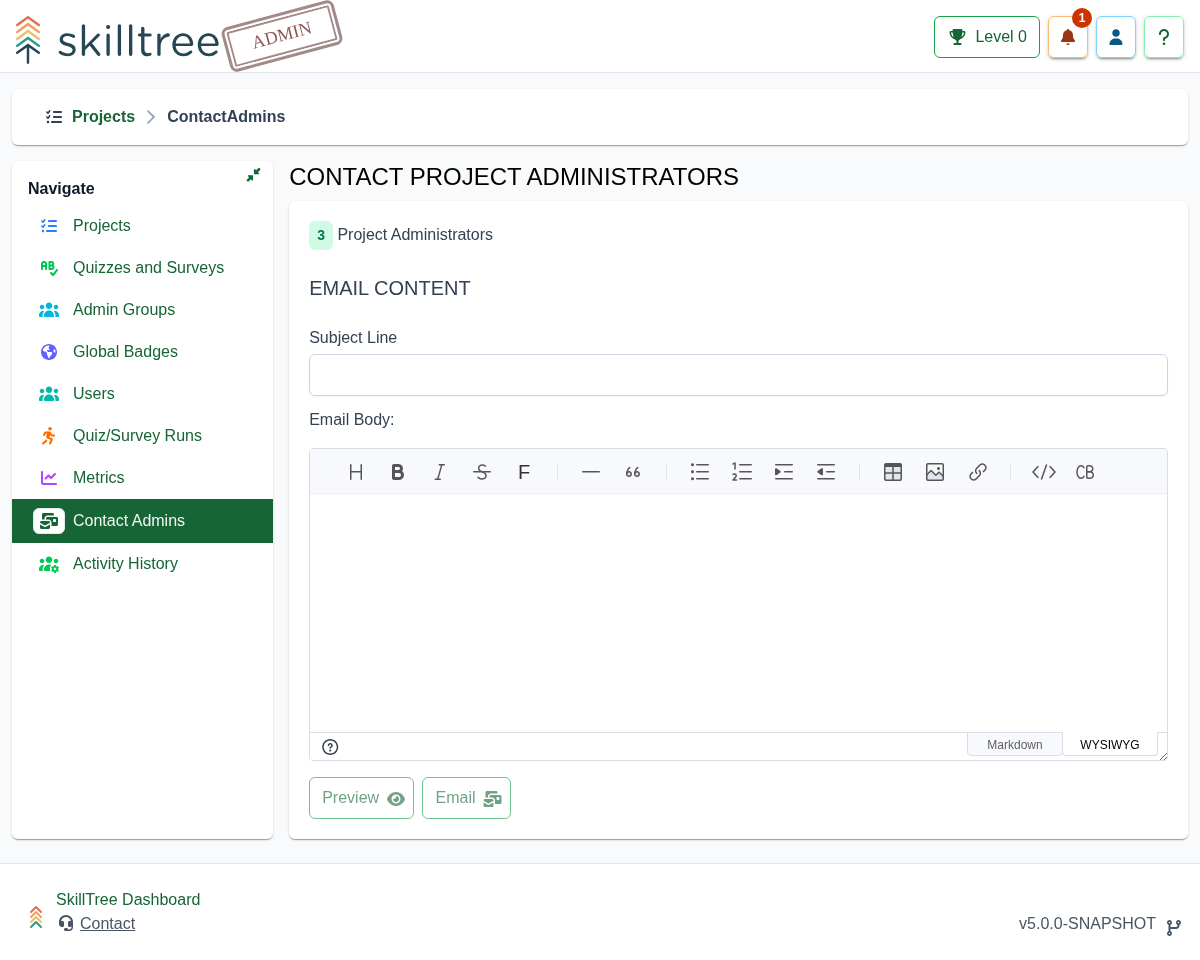Image resolution: width=1200 pixels, height=960 pixels.
Task: Apply inline code formatting
Action: pos(1044,472)
